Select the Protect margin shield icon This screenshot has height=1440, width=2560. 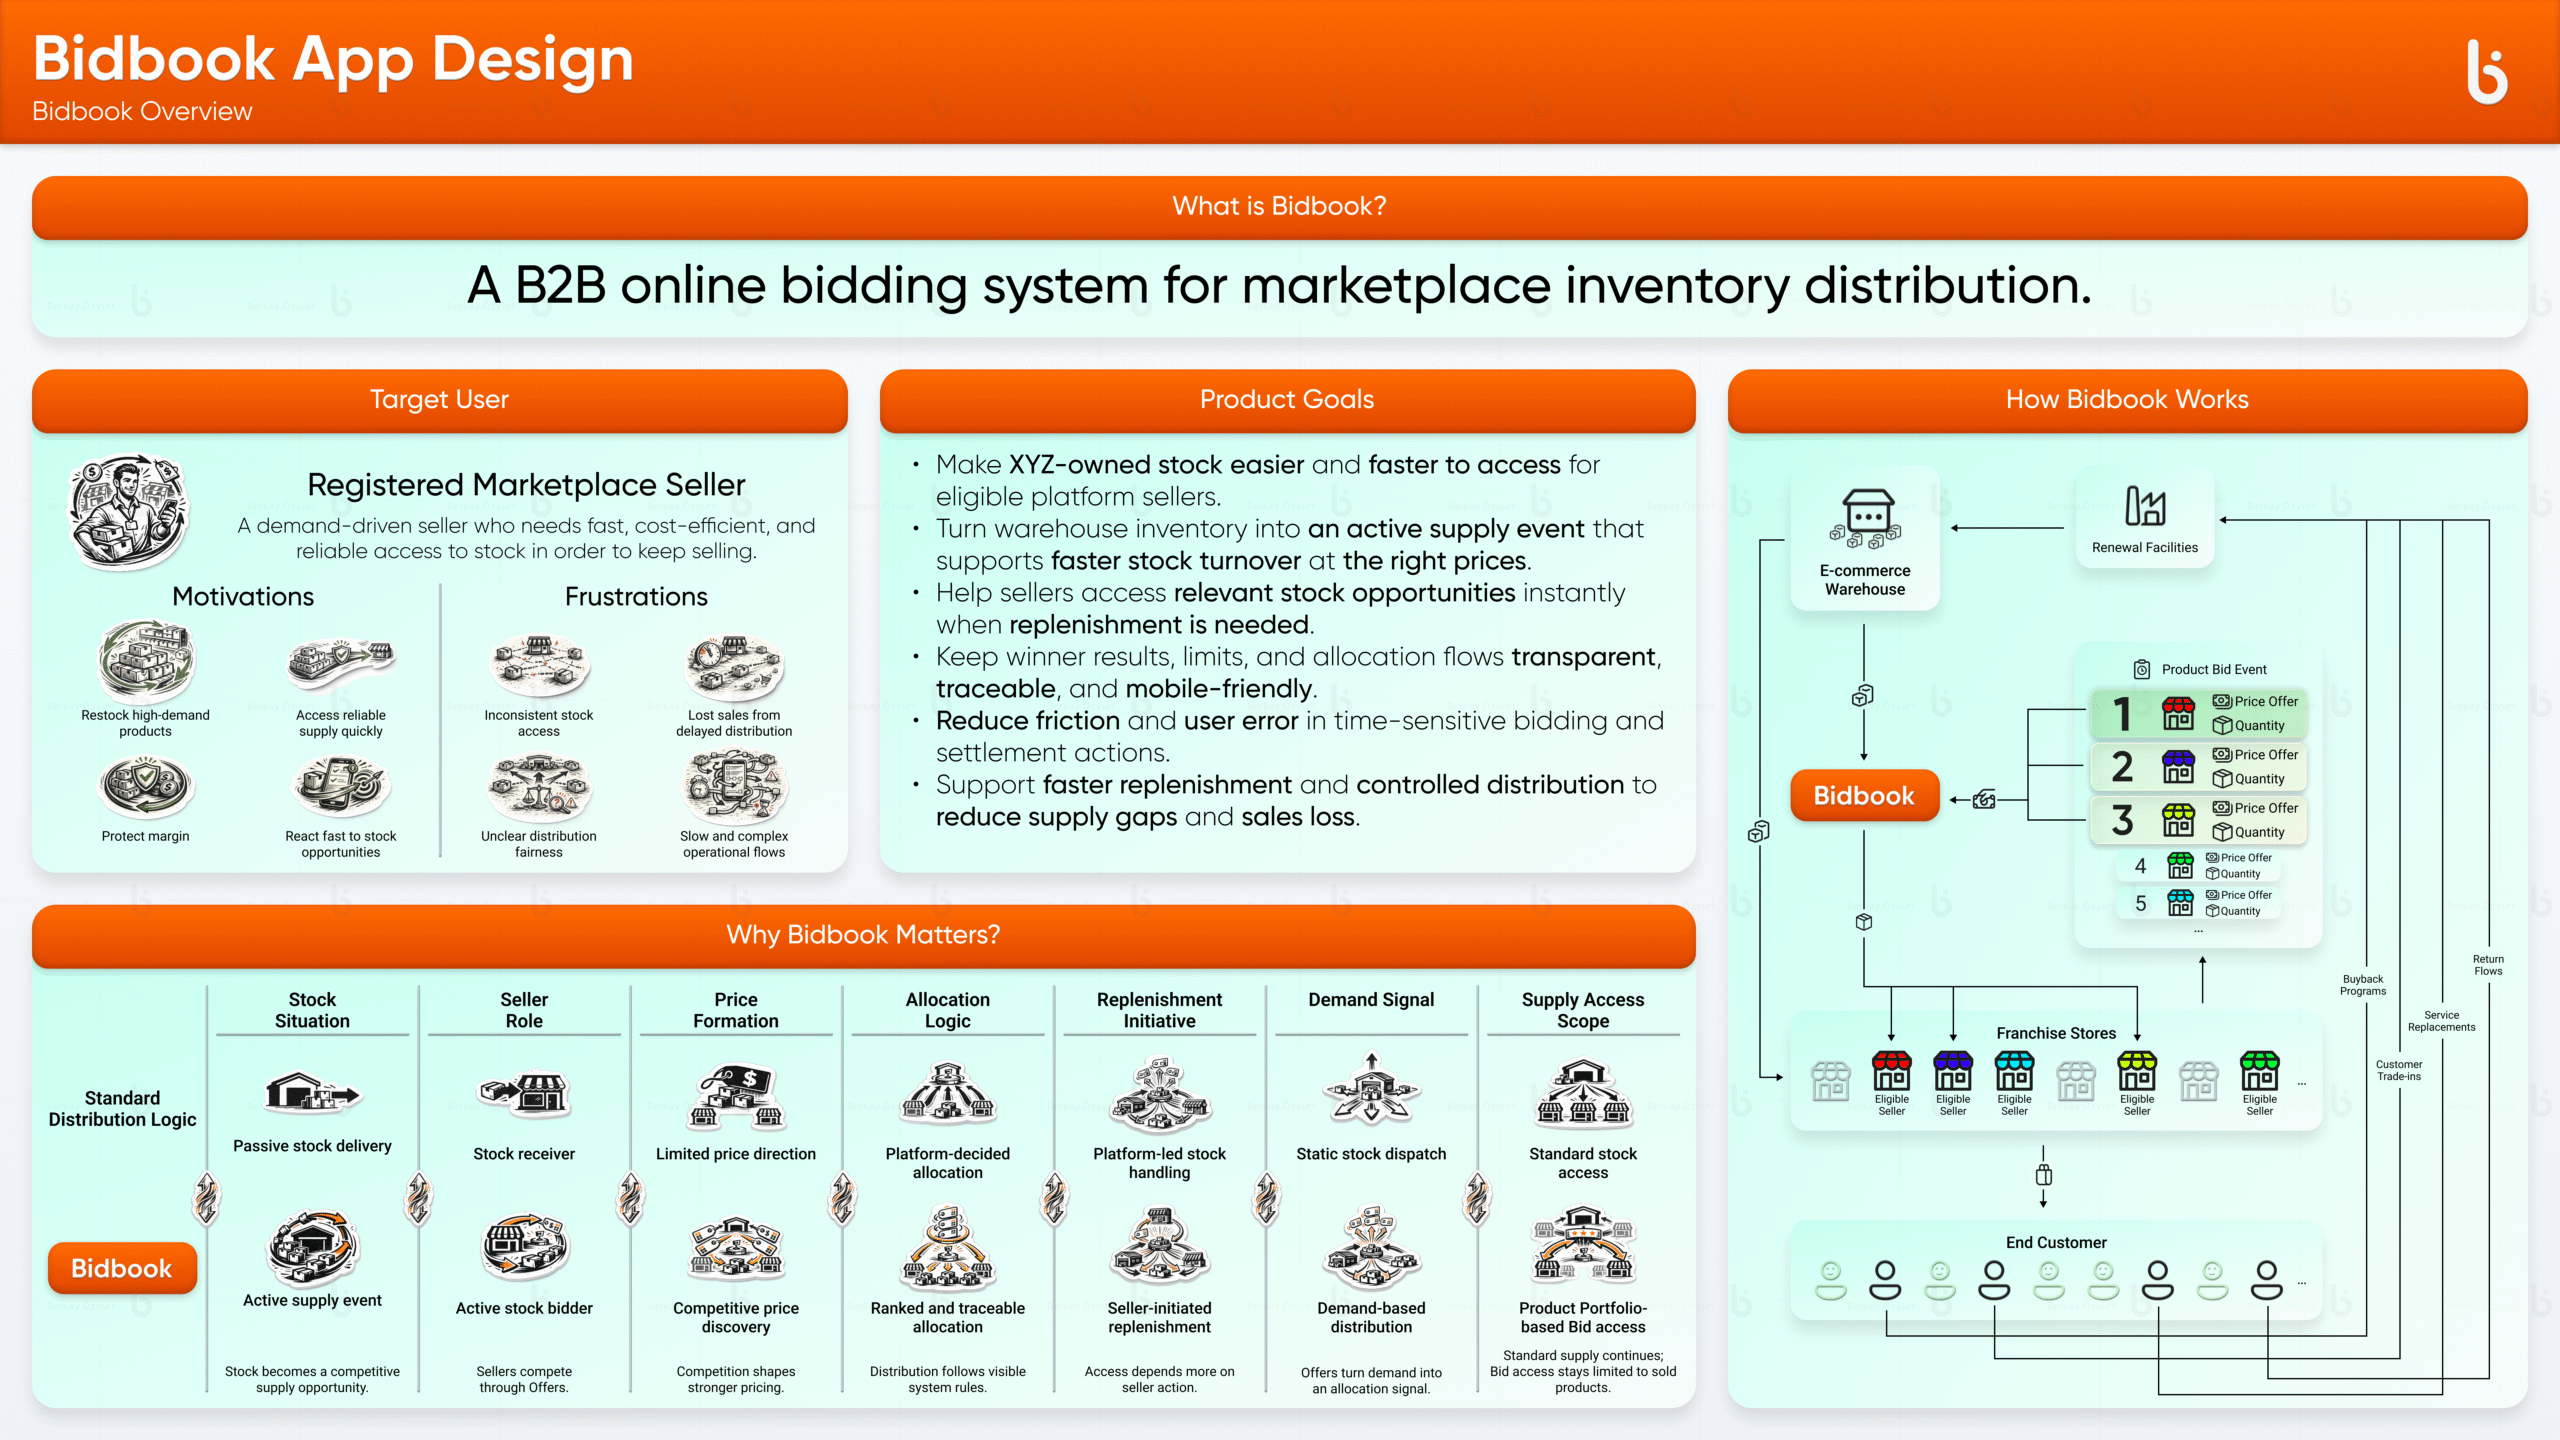[145, 788]
